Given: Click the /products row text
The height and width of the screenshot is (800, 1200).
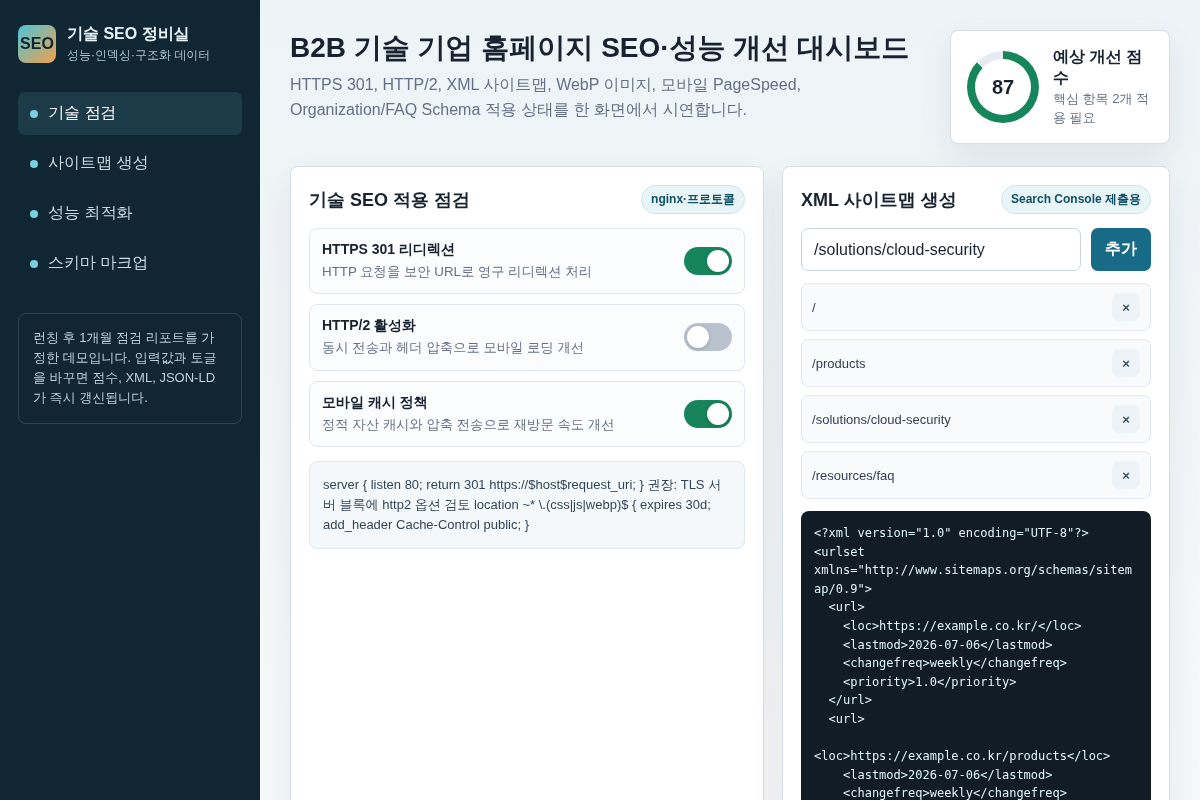Looking at the screenshot, I should pyautogui.click(x=839, y=363).
